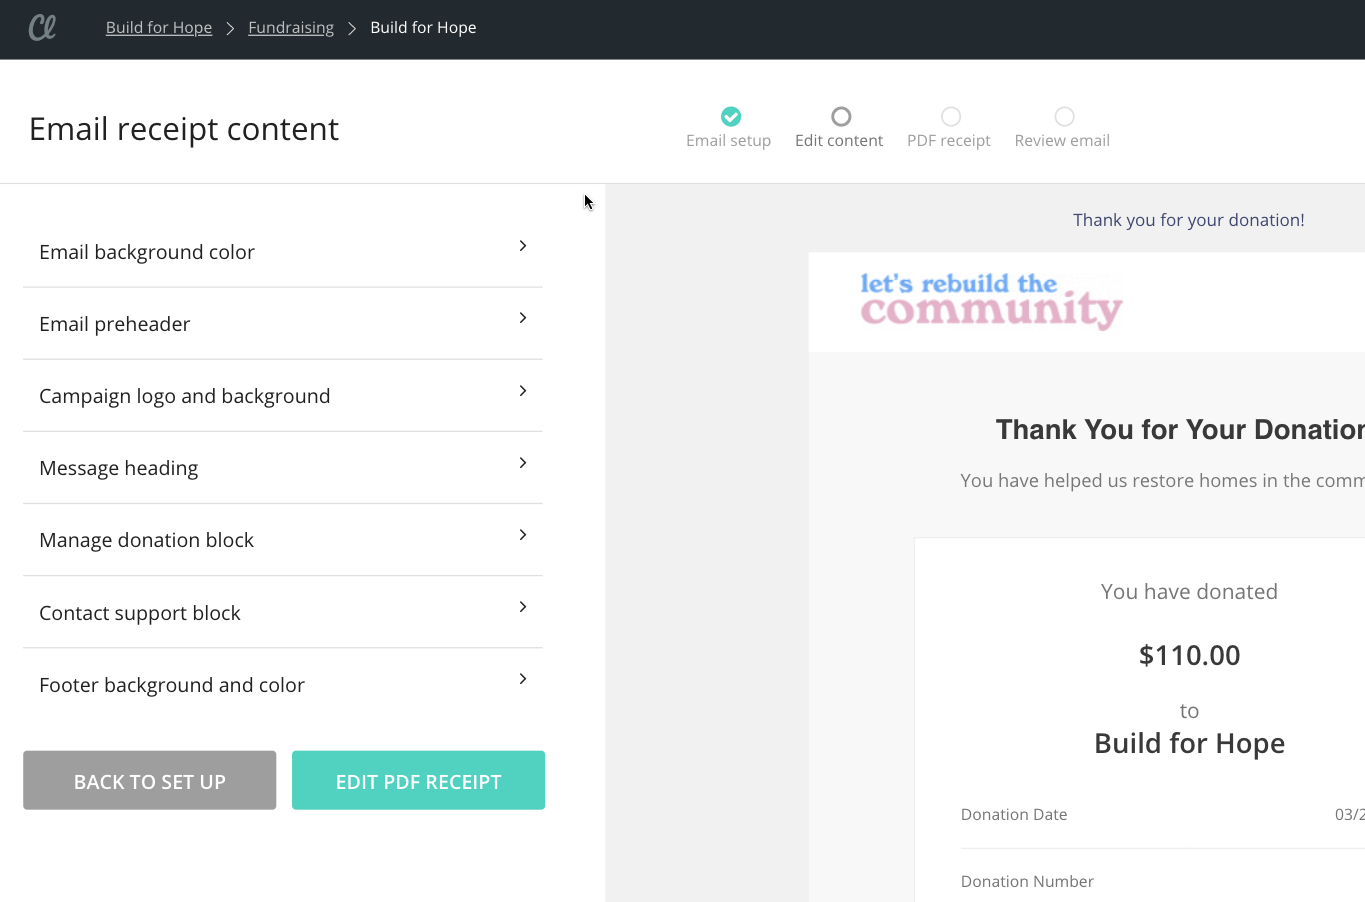
Task: Click the Thank You for Your Donation heading
Action: [1180, 430]
